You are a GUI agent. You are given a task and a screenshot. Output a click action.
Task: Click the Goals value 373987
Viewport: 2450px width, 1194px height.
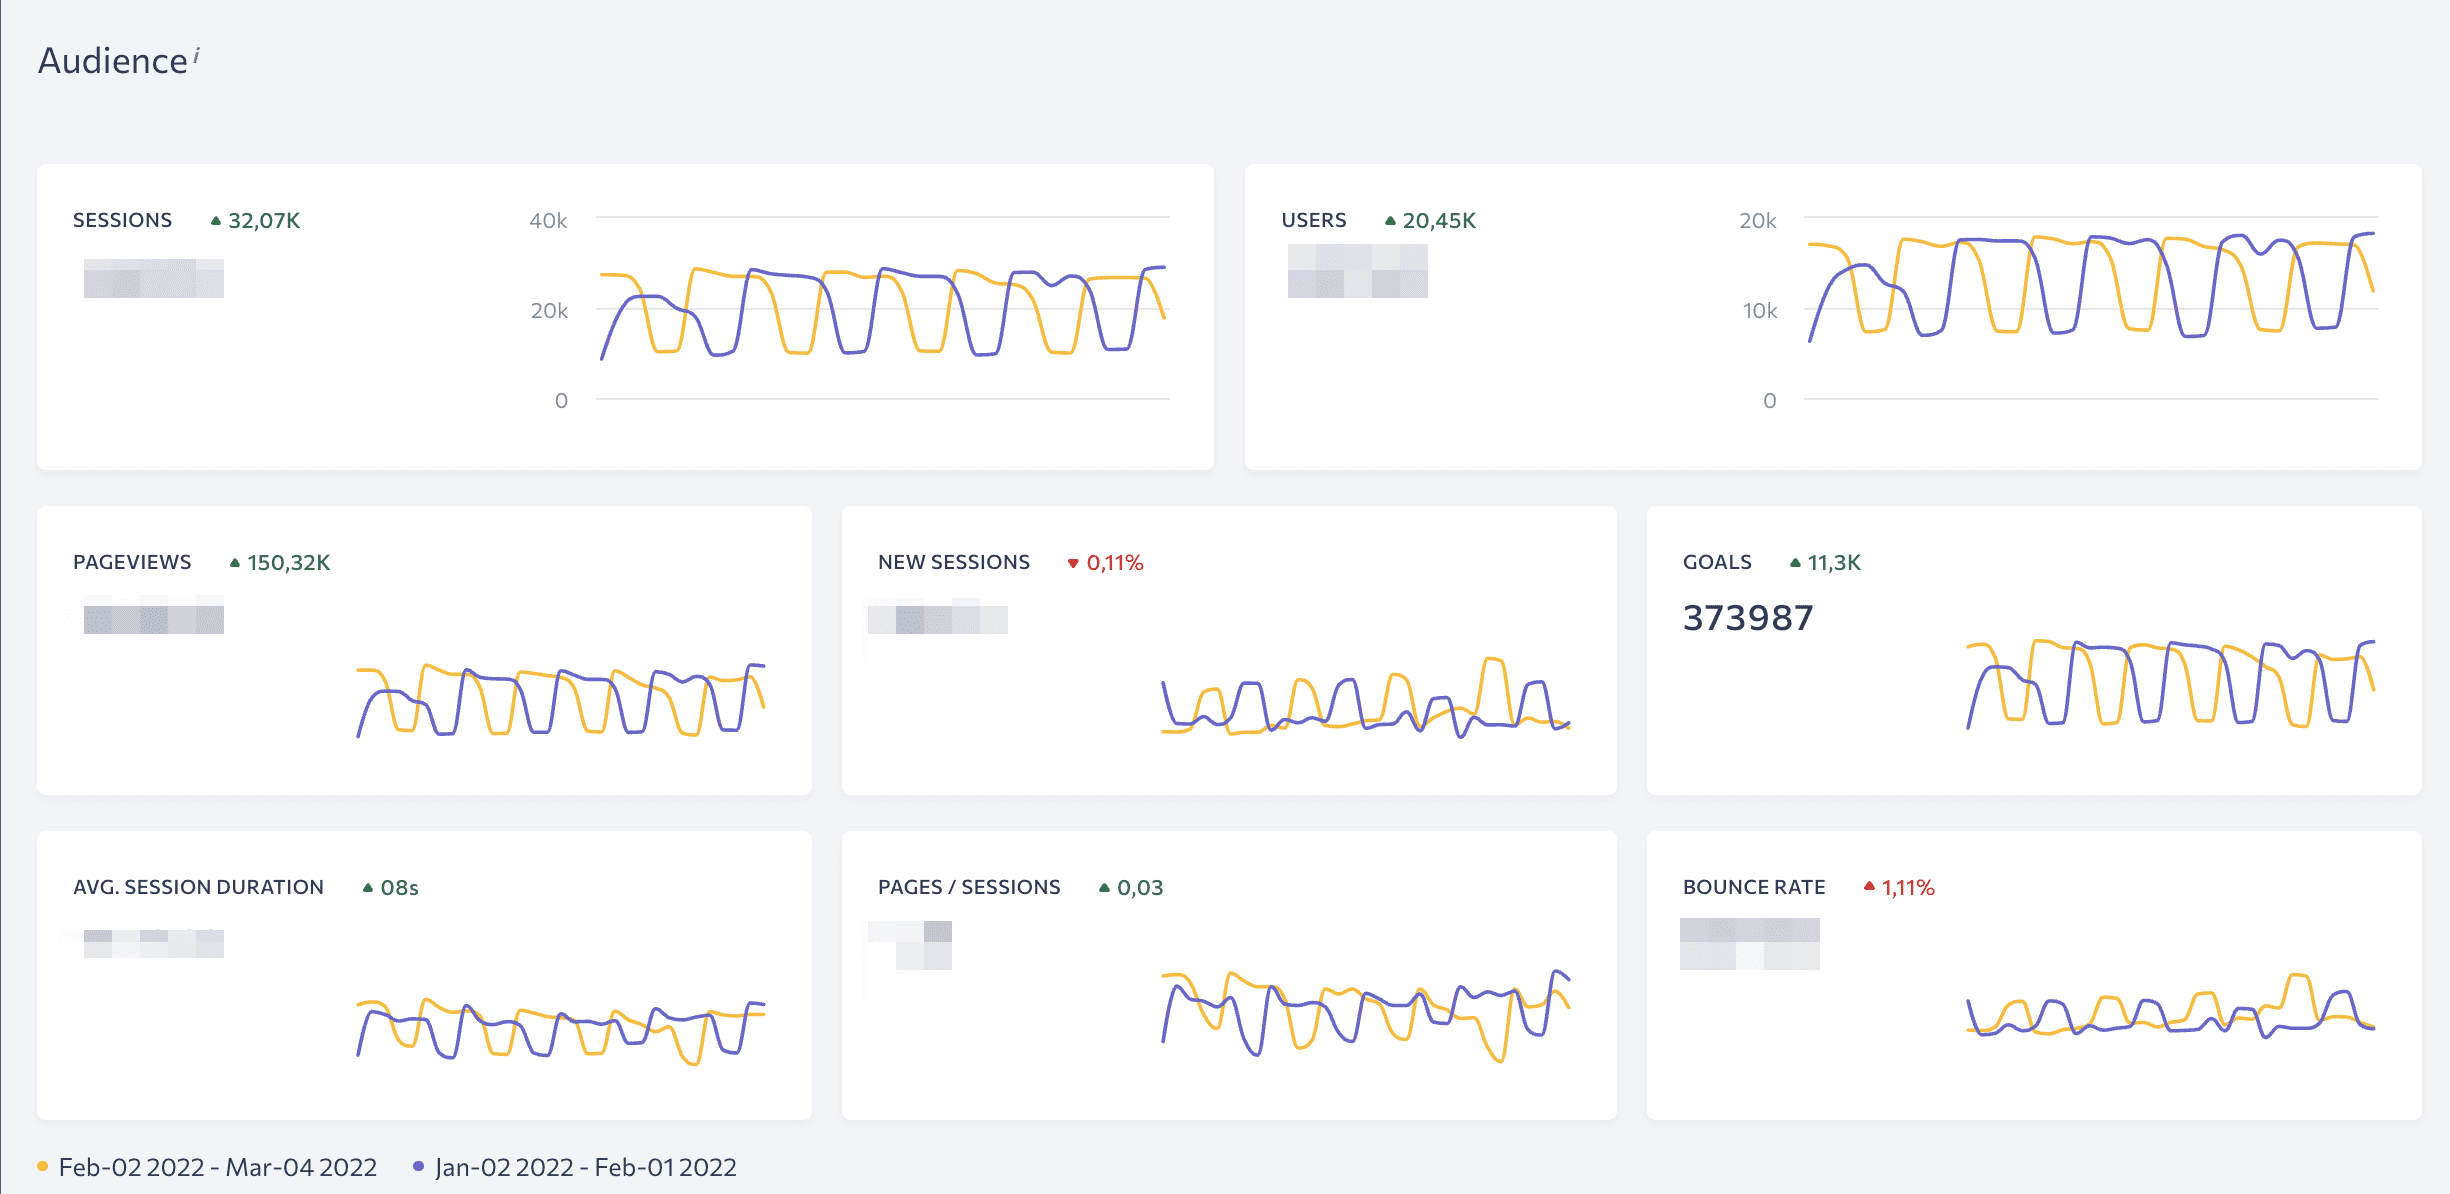[x=1748, y=618]
